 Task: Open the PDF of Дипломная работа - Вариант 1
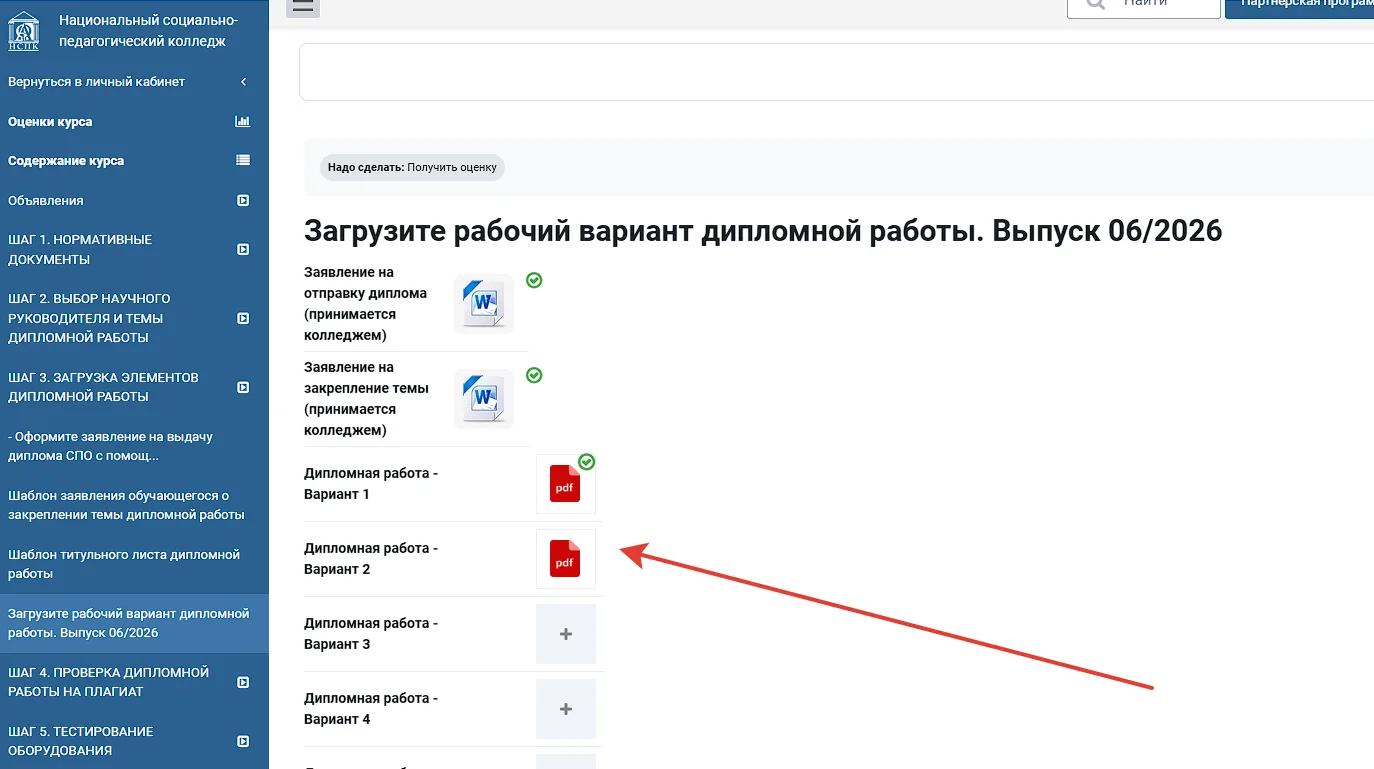(565, 484)
